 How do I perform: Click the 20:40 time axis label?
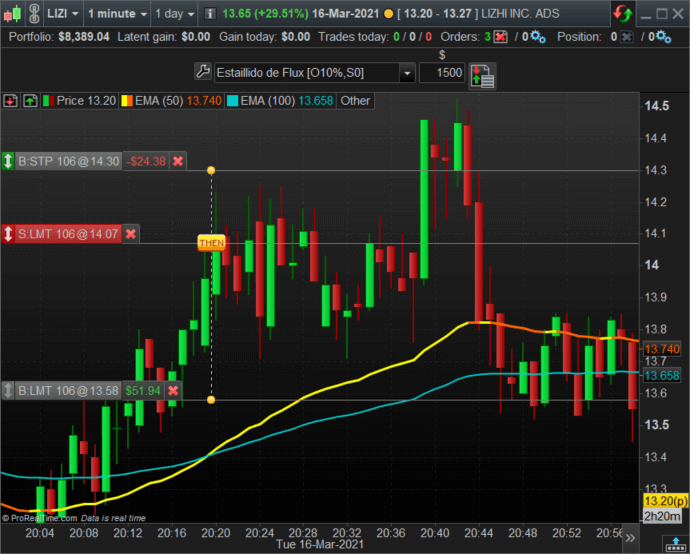point(435,533)
